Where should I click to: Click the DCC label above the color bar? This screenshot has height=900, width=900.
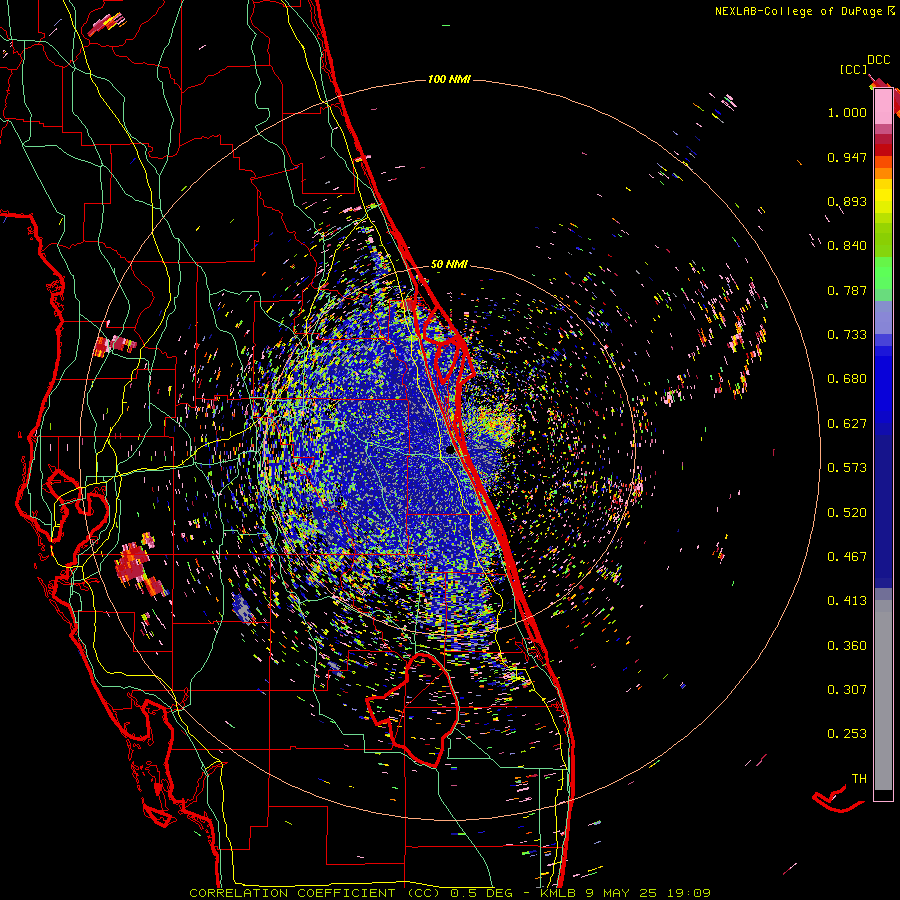pos(878,60)
